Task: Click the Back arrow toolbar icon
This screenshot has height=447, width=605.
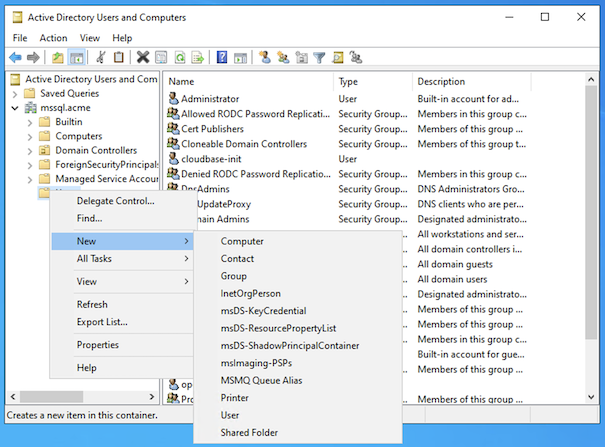Action: (x=15, y=58)
